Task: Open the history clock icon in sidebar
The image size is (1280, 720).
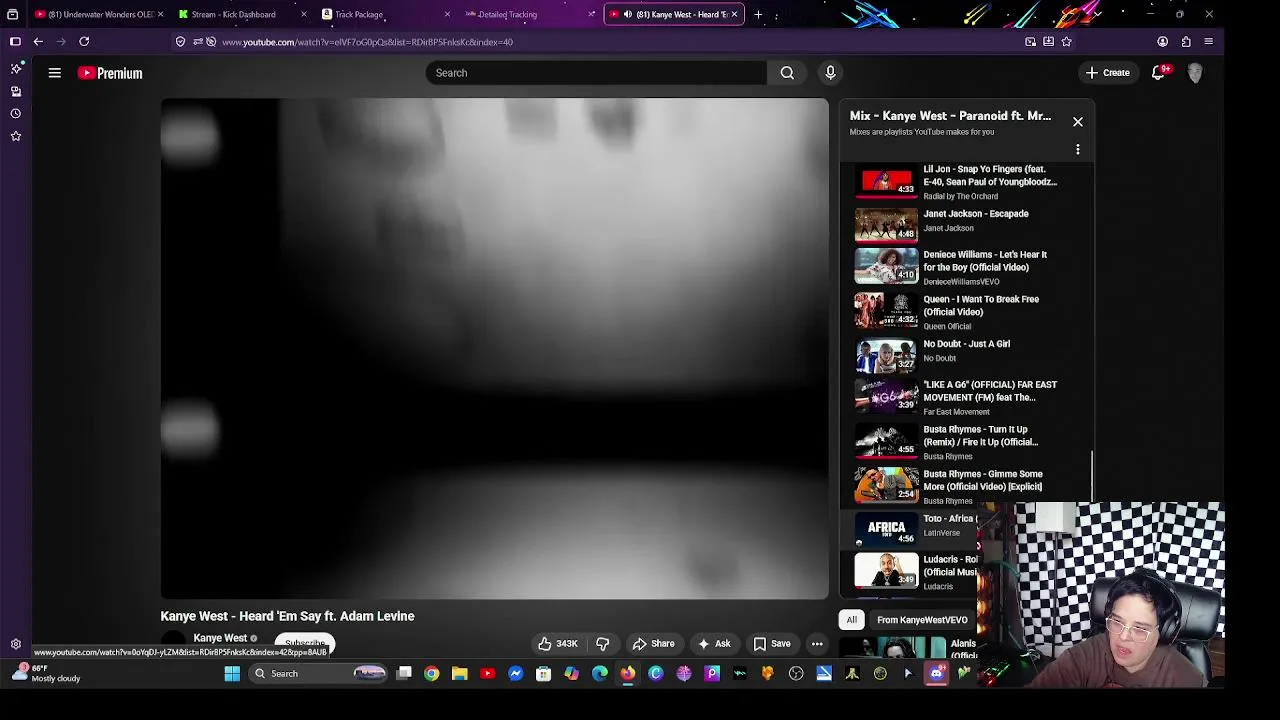Action: (x=16, y=113)
